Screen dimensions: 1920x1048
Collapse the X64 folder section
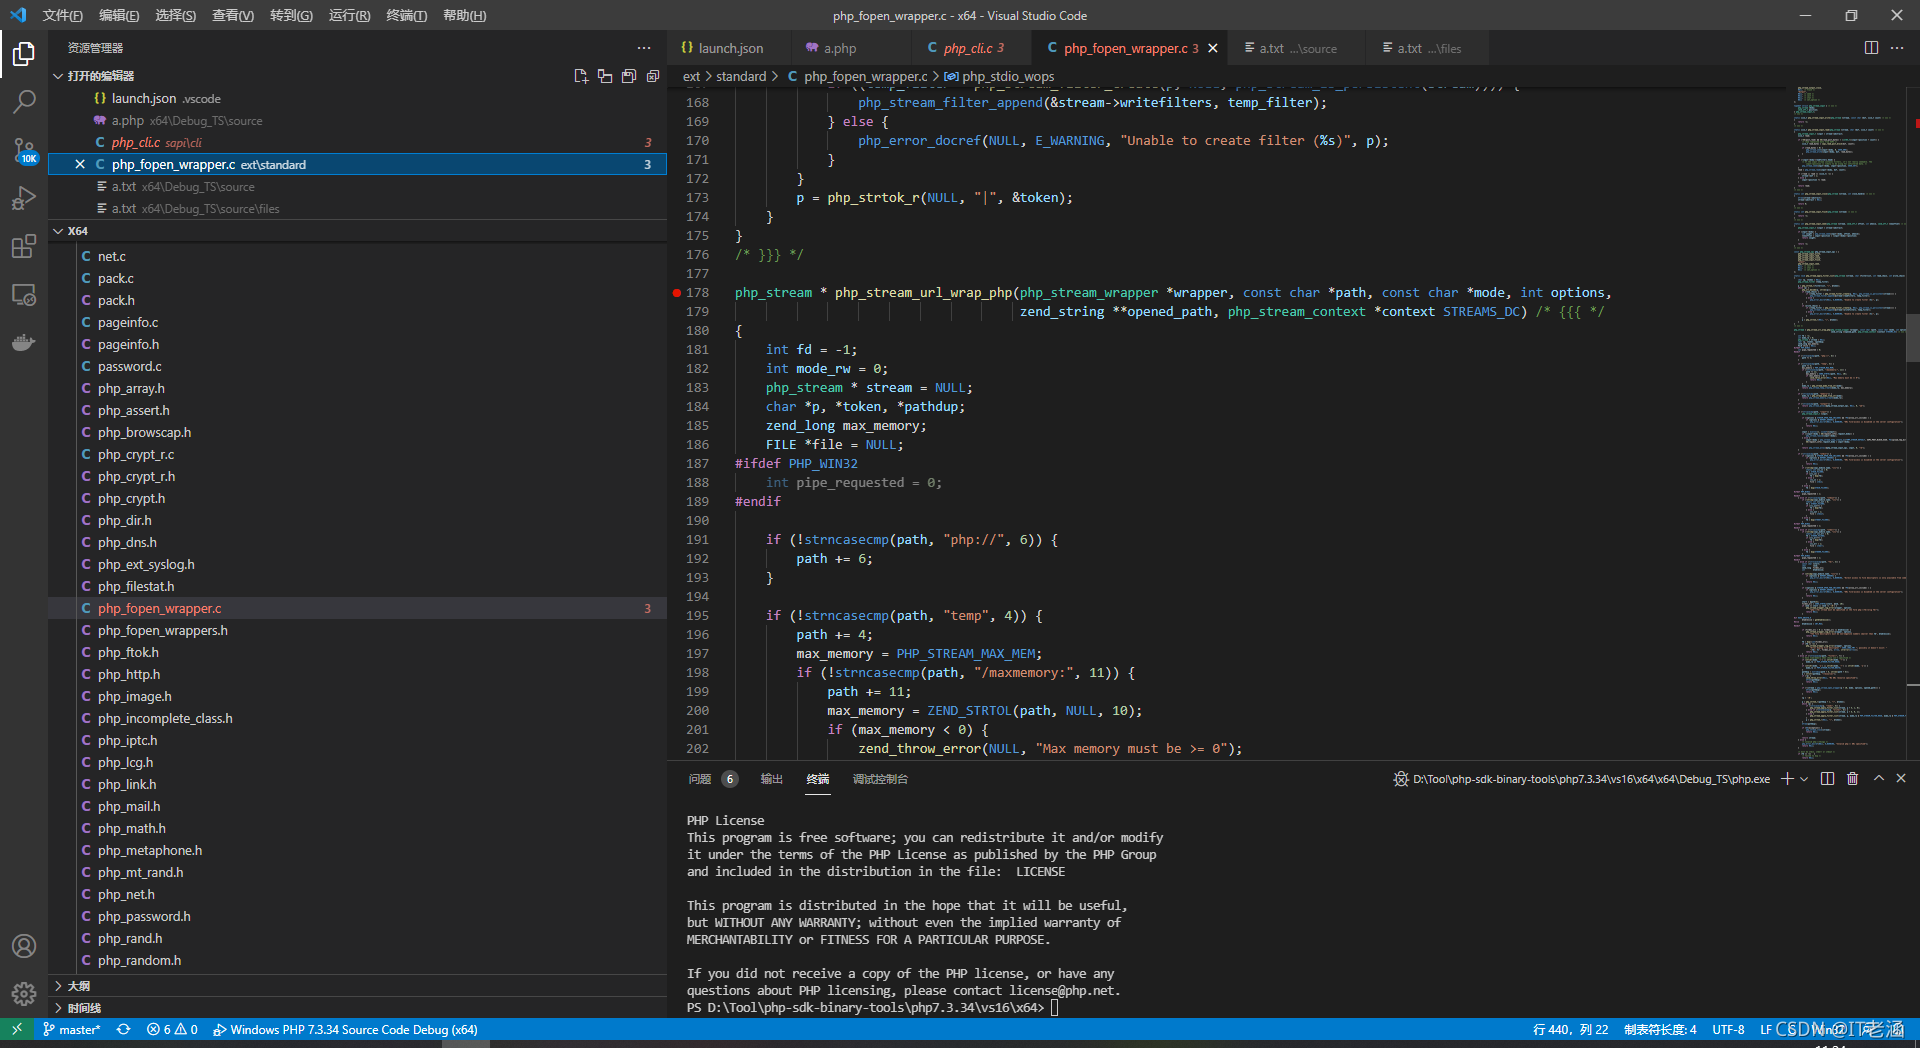pos(70,231)
